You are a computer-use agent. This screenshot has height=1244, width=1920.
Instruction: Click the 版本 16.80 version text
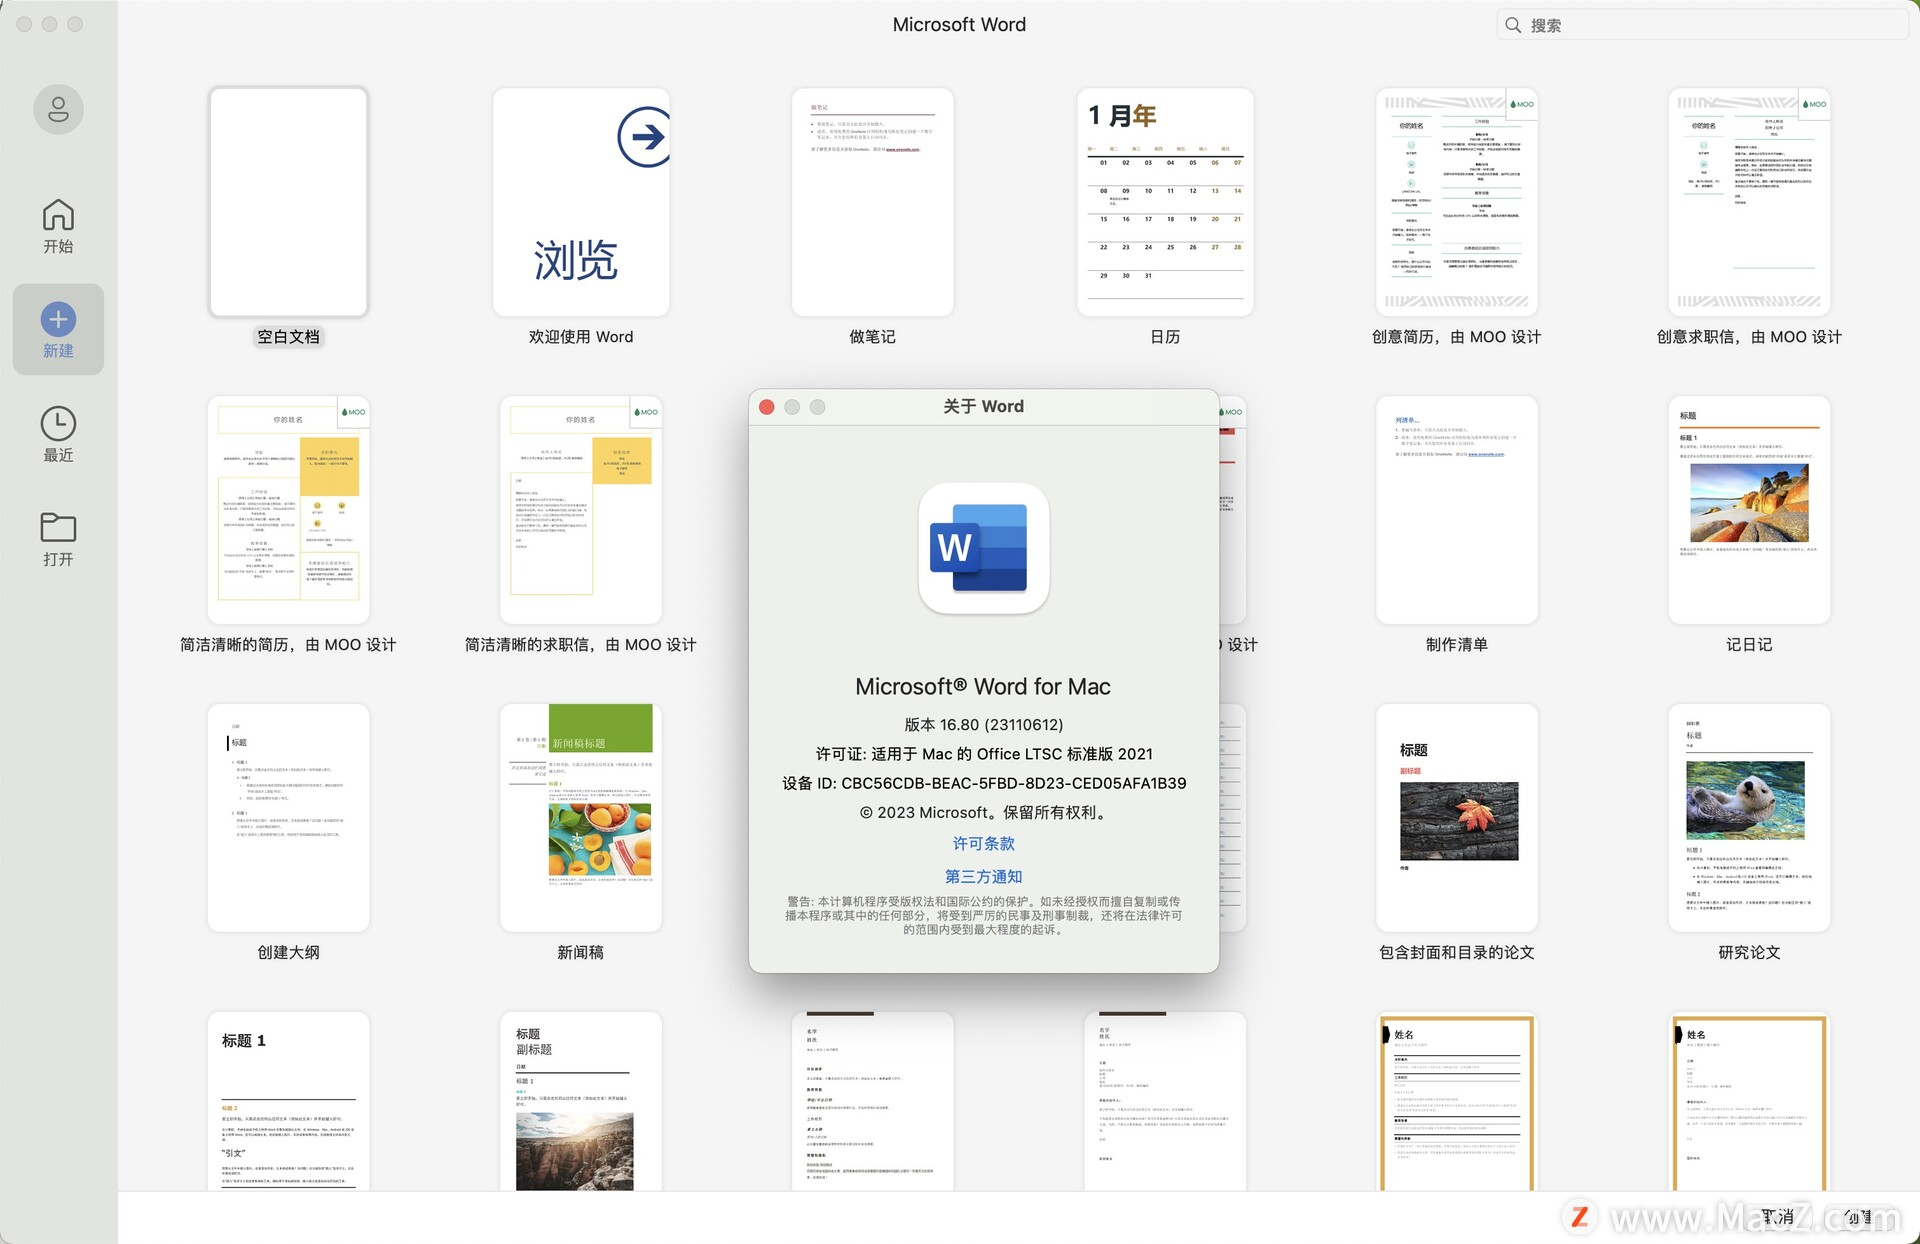click(984, 725)
